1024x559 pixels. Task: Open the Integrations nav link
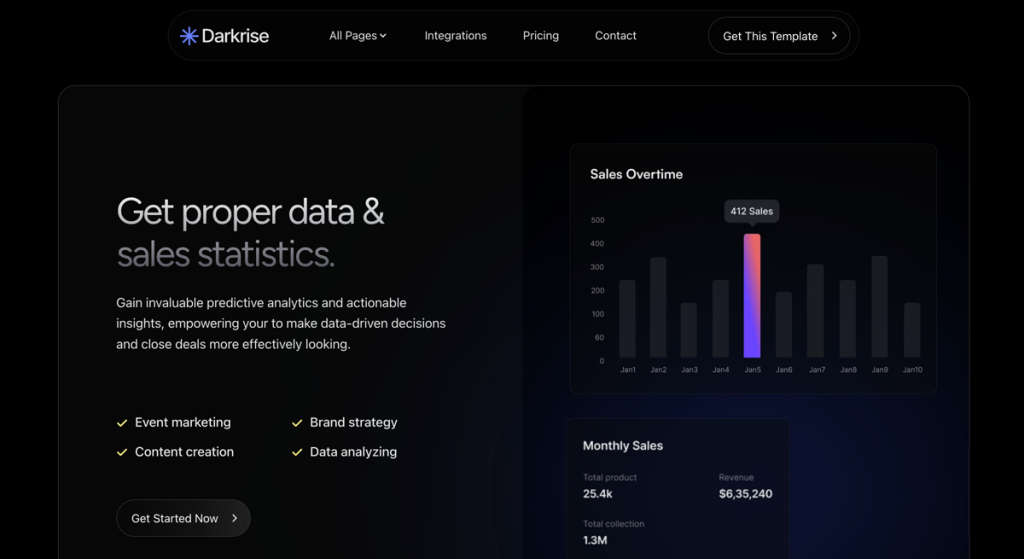455,36
